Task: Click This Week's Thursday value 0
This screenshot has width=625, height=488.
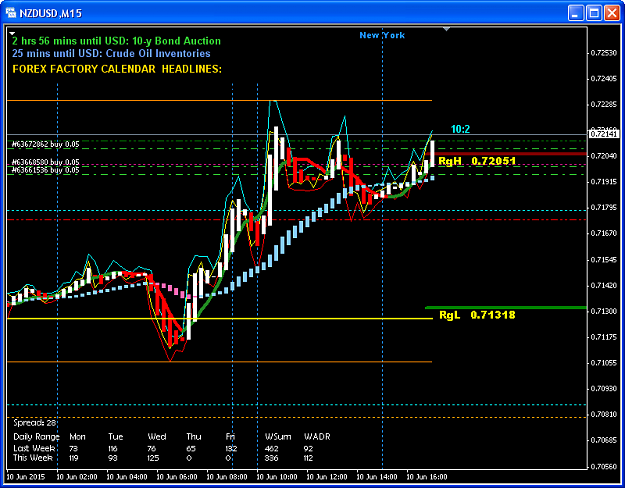Action: pos(189,458)
